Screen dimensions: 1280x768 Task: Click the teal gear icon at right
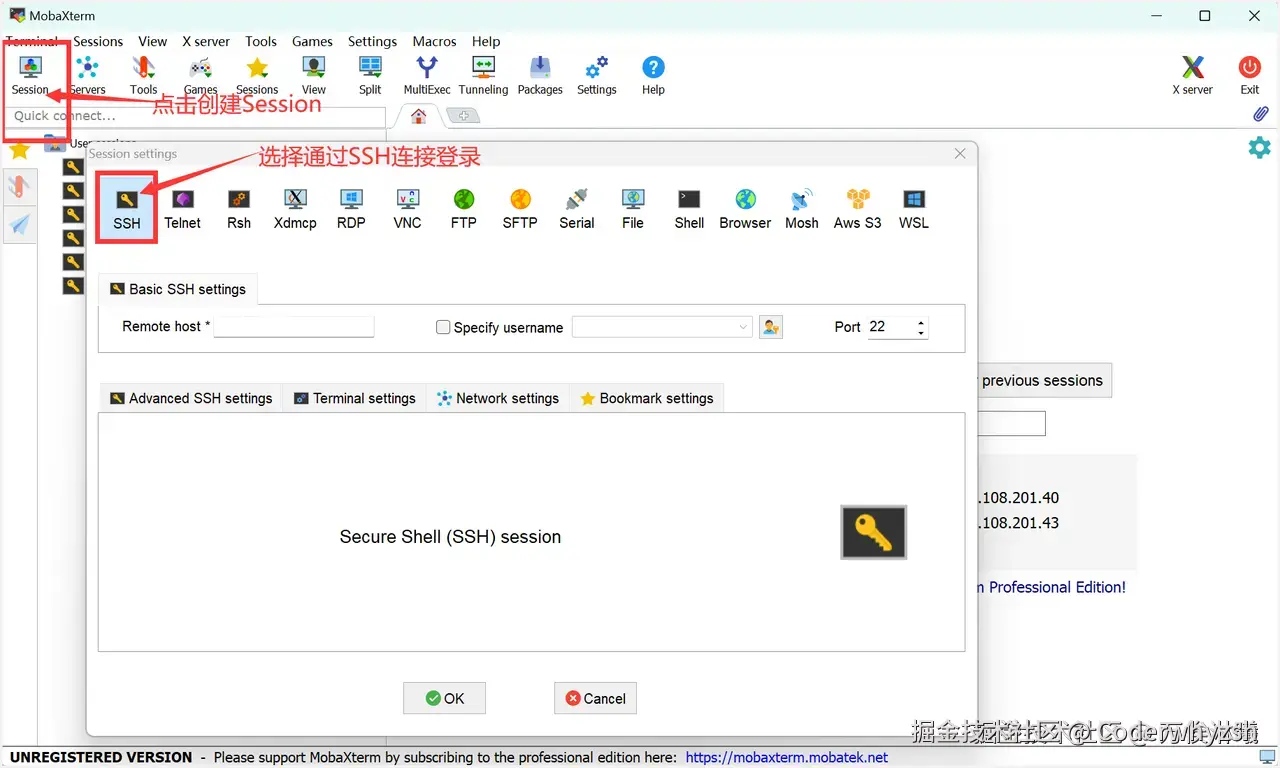[x=1259, y=147]
